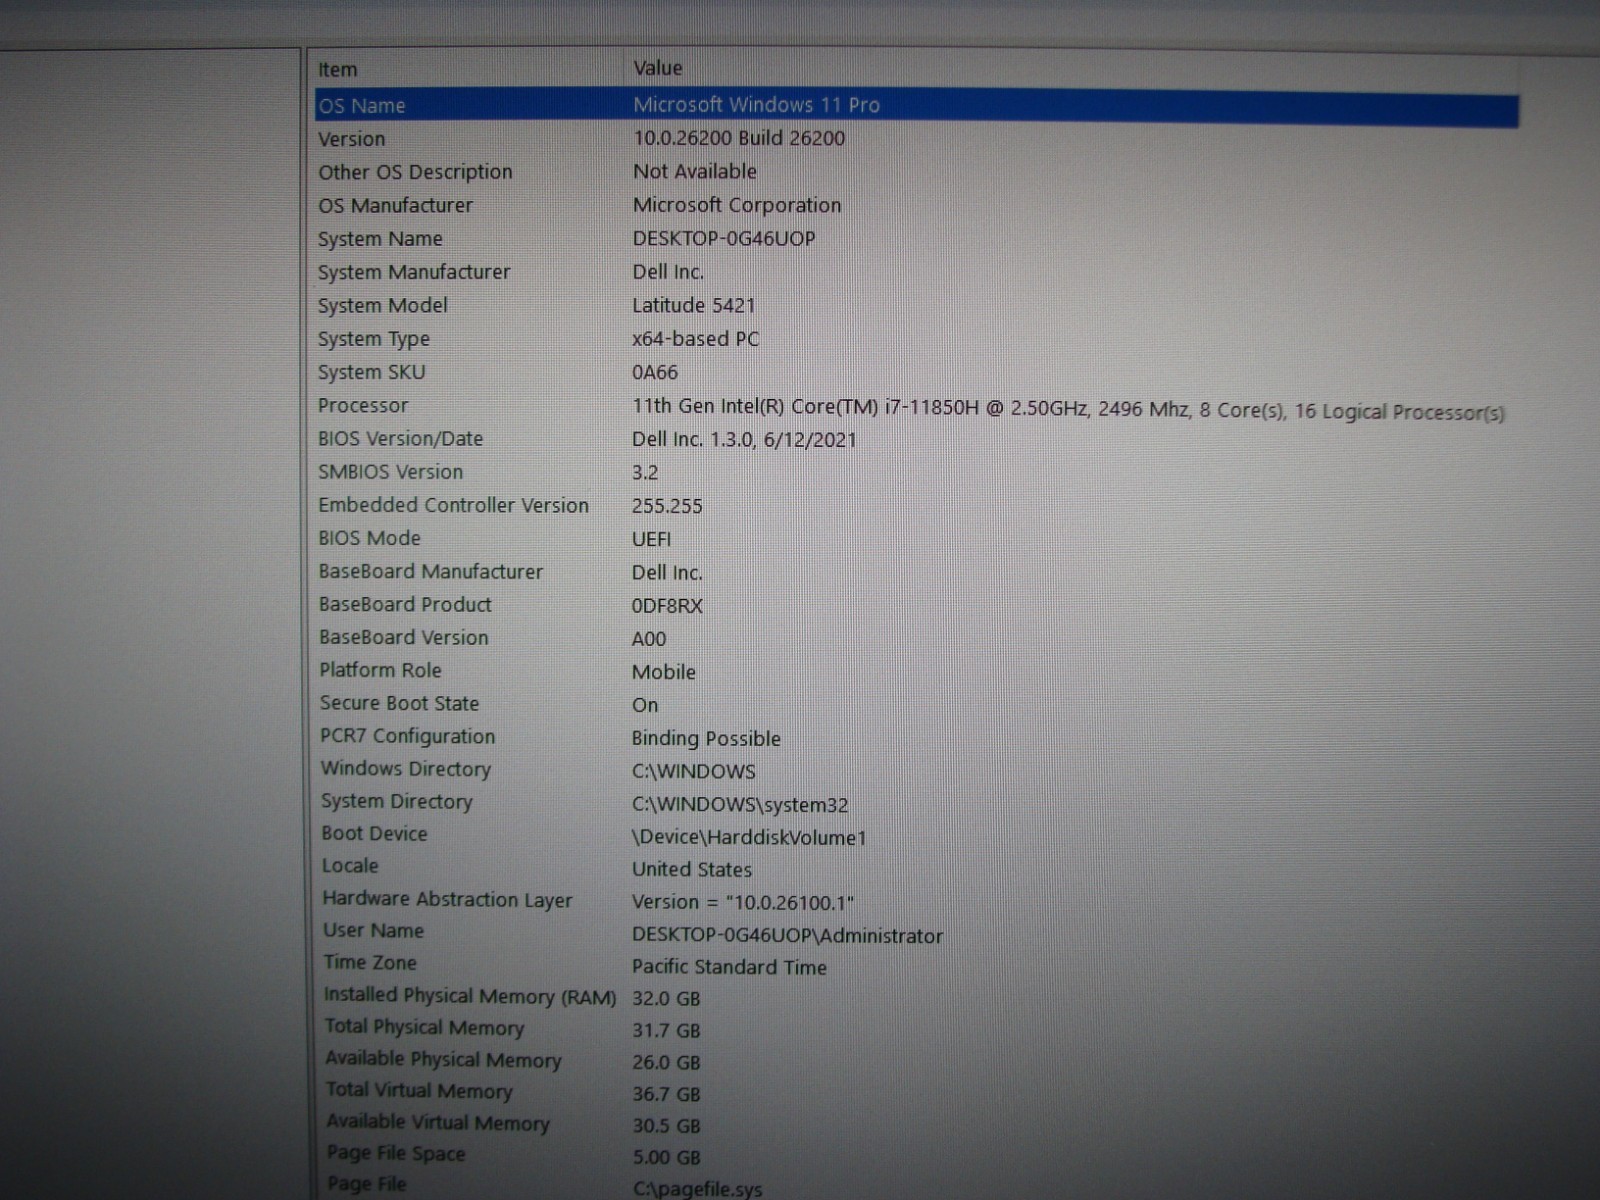Screen dimensions: 1600x1200
Task: Click the 0DF8RX value
Action: (x=668, y=606)
